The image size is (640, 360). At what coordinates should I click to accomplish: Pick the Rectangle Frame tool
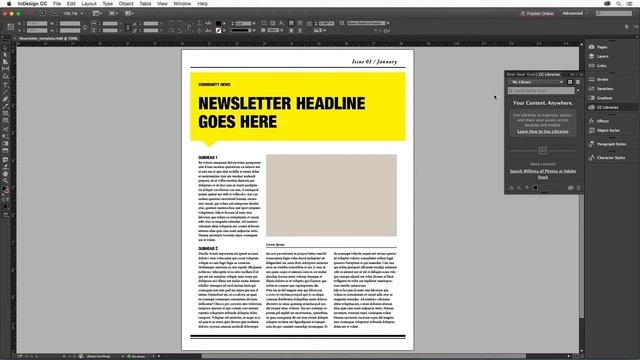(x=5, y=113)
